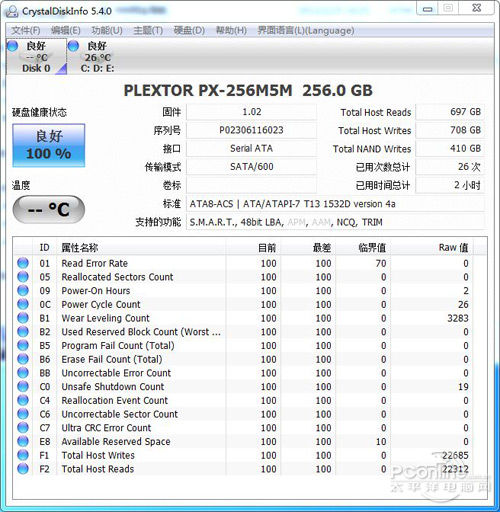Click the PLEXTOR PX-256M5M 256.0 GB title
500x512 pixels.
coord(248,91)
